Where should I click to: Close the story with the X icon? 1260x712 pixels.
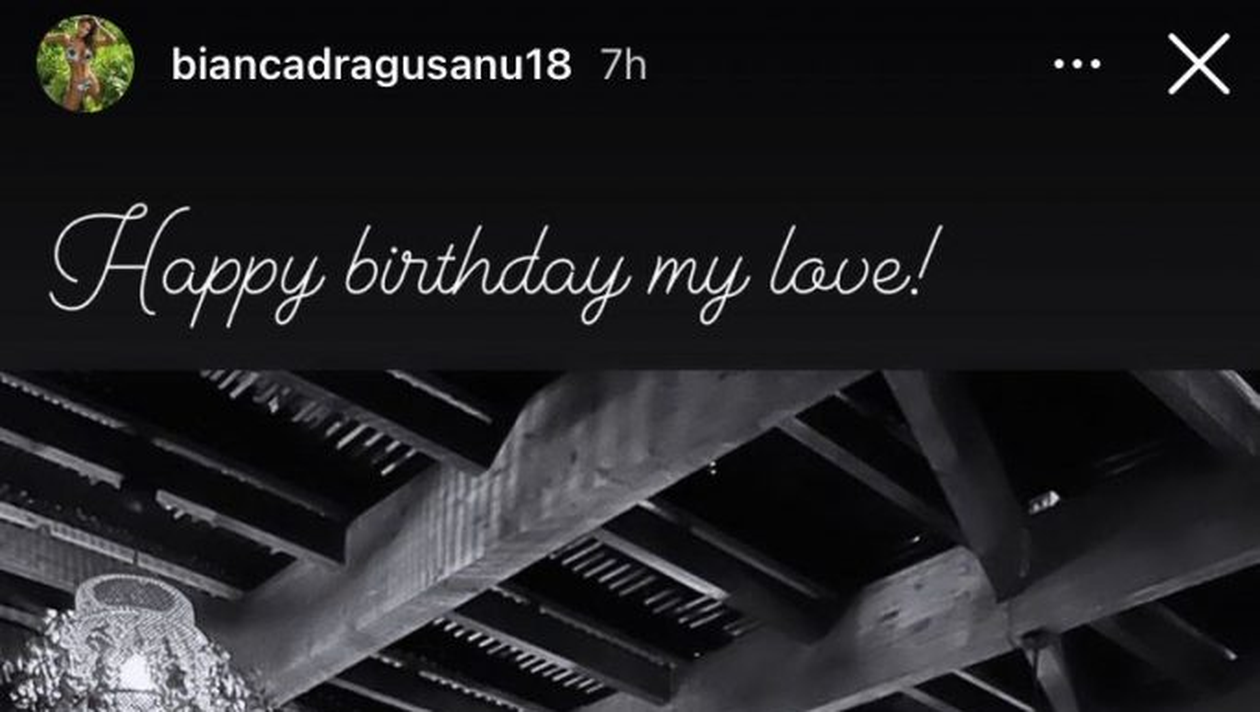coord(1198,64)
